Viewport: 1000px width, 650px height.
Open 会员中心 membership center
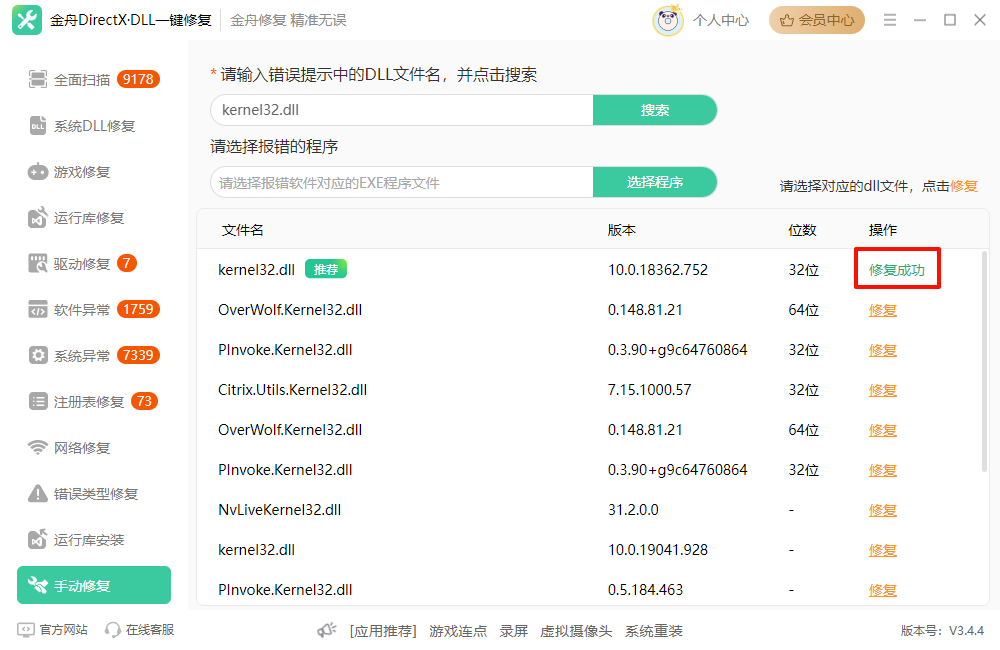[x=816, y=19]
